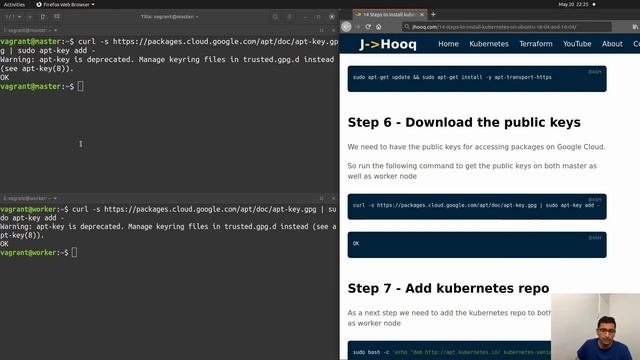This screenshot has width=640, height=360.
Task: Close the vagrant@worker terminal pane
Action: point(333,198)
